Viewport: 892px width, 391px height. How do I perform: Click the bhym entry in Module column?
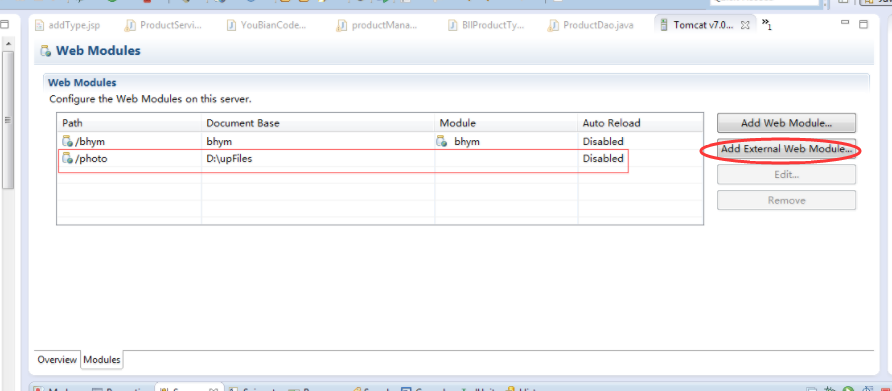click(466, 141)
